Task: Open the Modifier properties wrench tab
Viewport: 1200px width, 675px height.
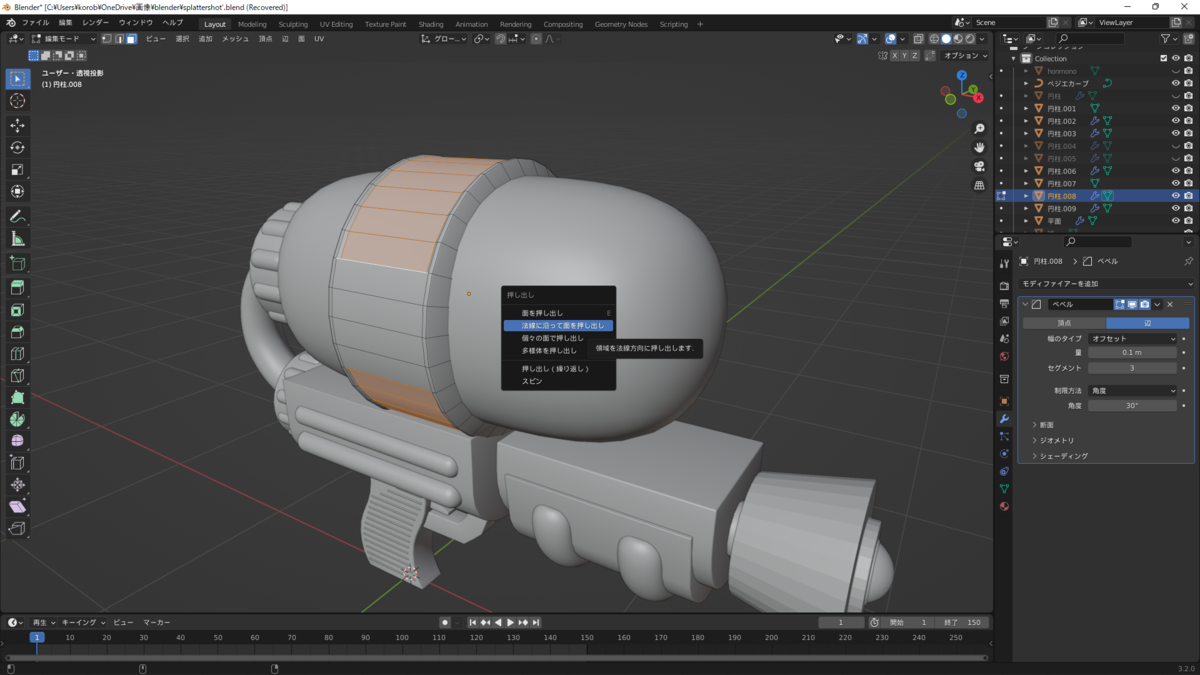Action: pos(1004,418)
